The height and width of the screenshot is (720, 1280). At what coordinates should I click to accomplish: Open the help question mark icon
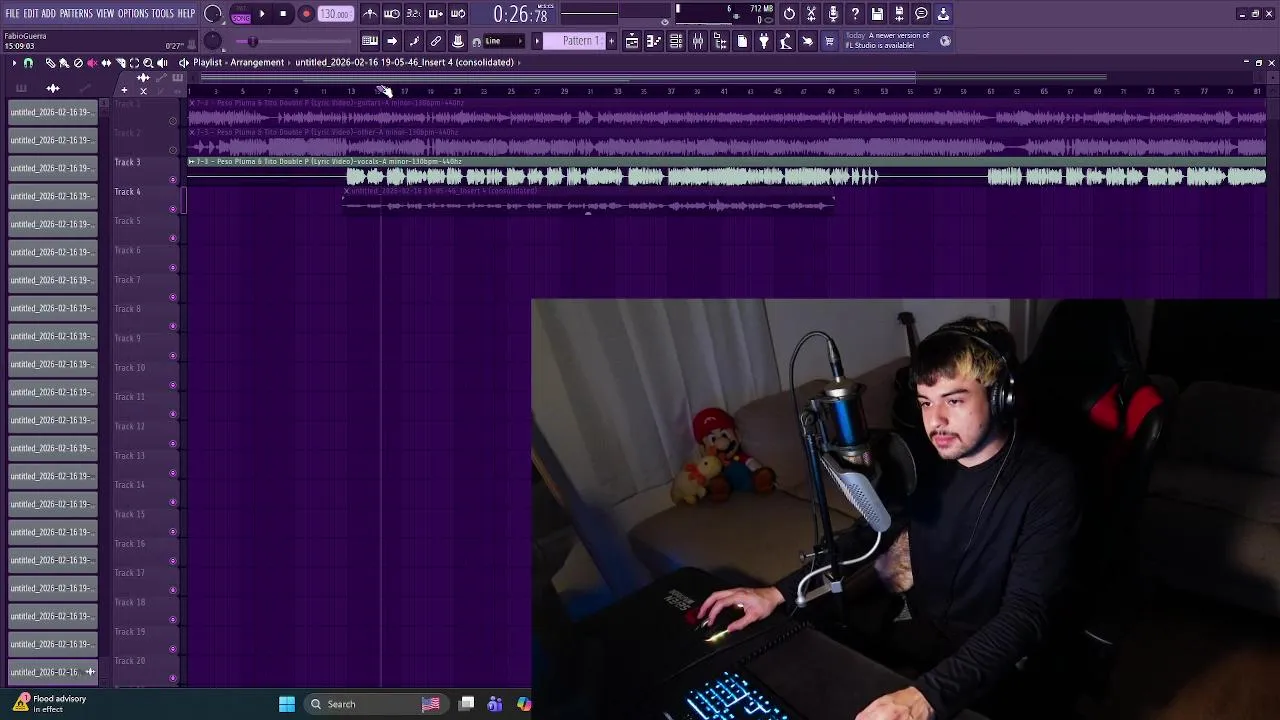point(855,14)
